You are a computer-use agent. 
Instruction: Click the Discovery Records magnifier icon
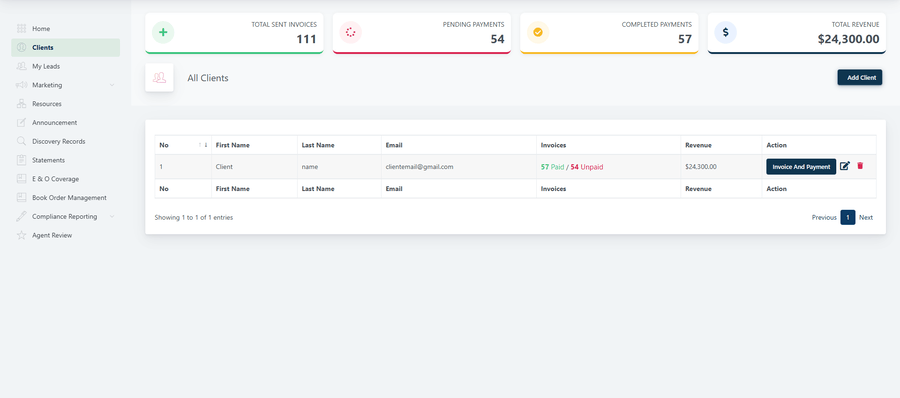coord(21,141)
